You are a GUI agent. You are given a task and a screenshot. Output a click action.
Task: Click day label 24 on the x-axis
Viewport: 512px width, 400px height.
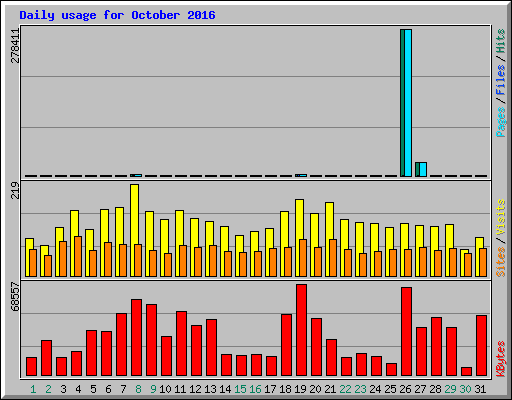tap(375, 389)
